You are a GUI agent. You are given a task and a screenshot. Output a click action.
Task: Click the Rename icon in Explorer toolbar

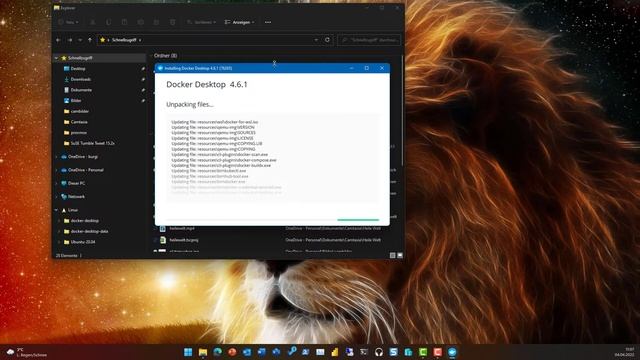click(x=140, y=22)
